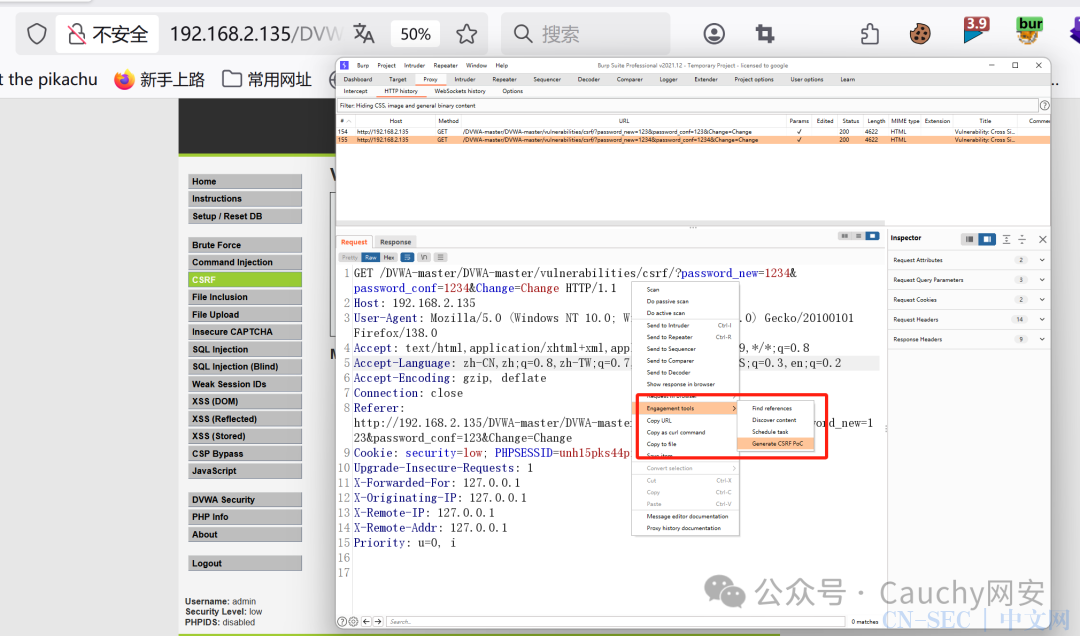This screenshot has width=1080, height=636.
Task: Click Logout in the DVWA sidebar
Action: (245, 563)
